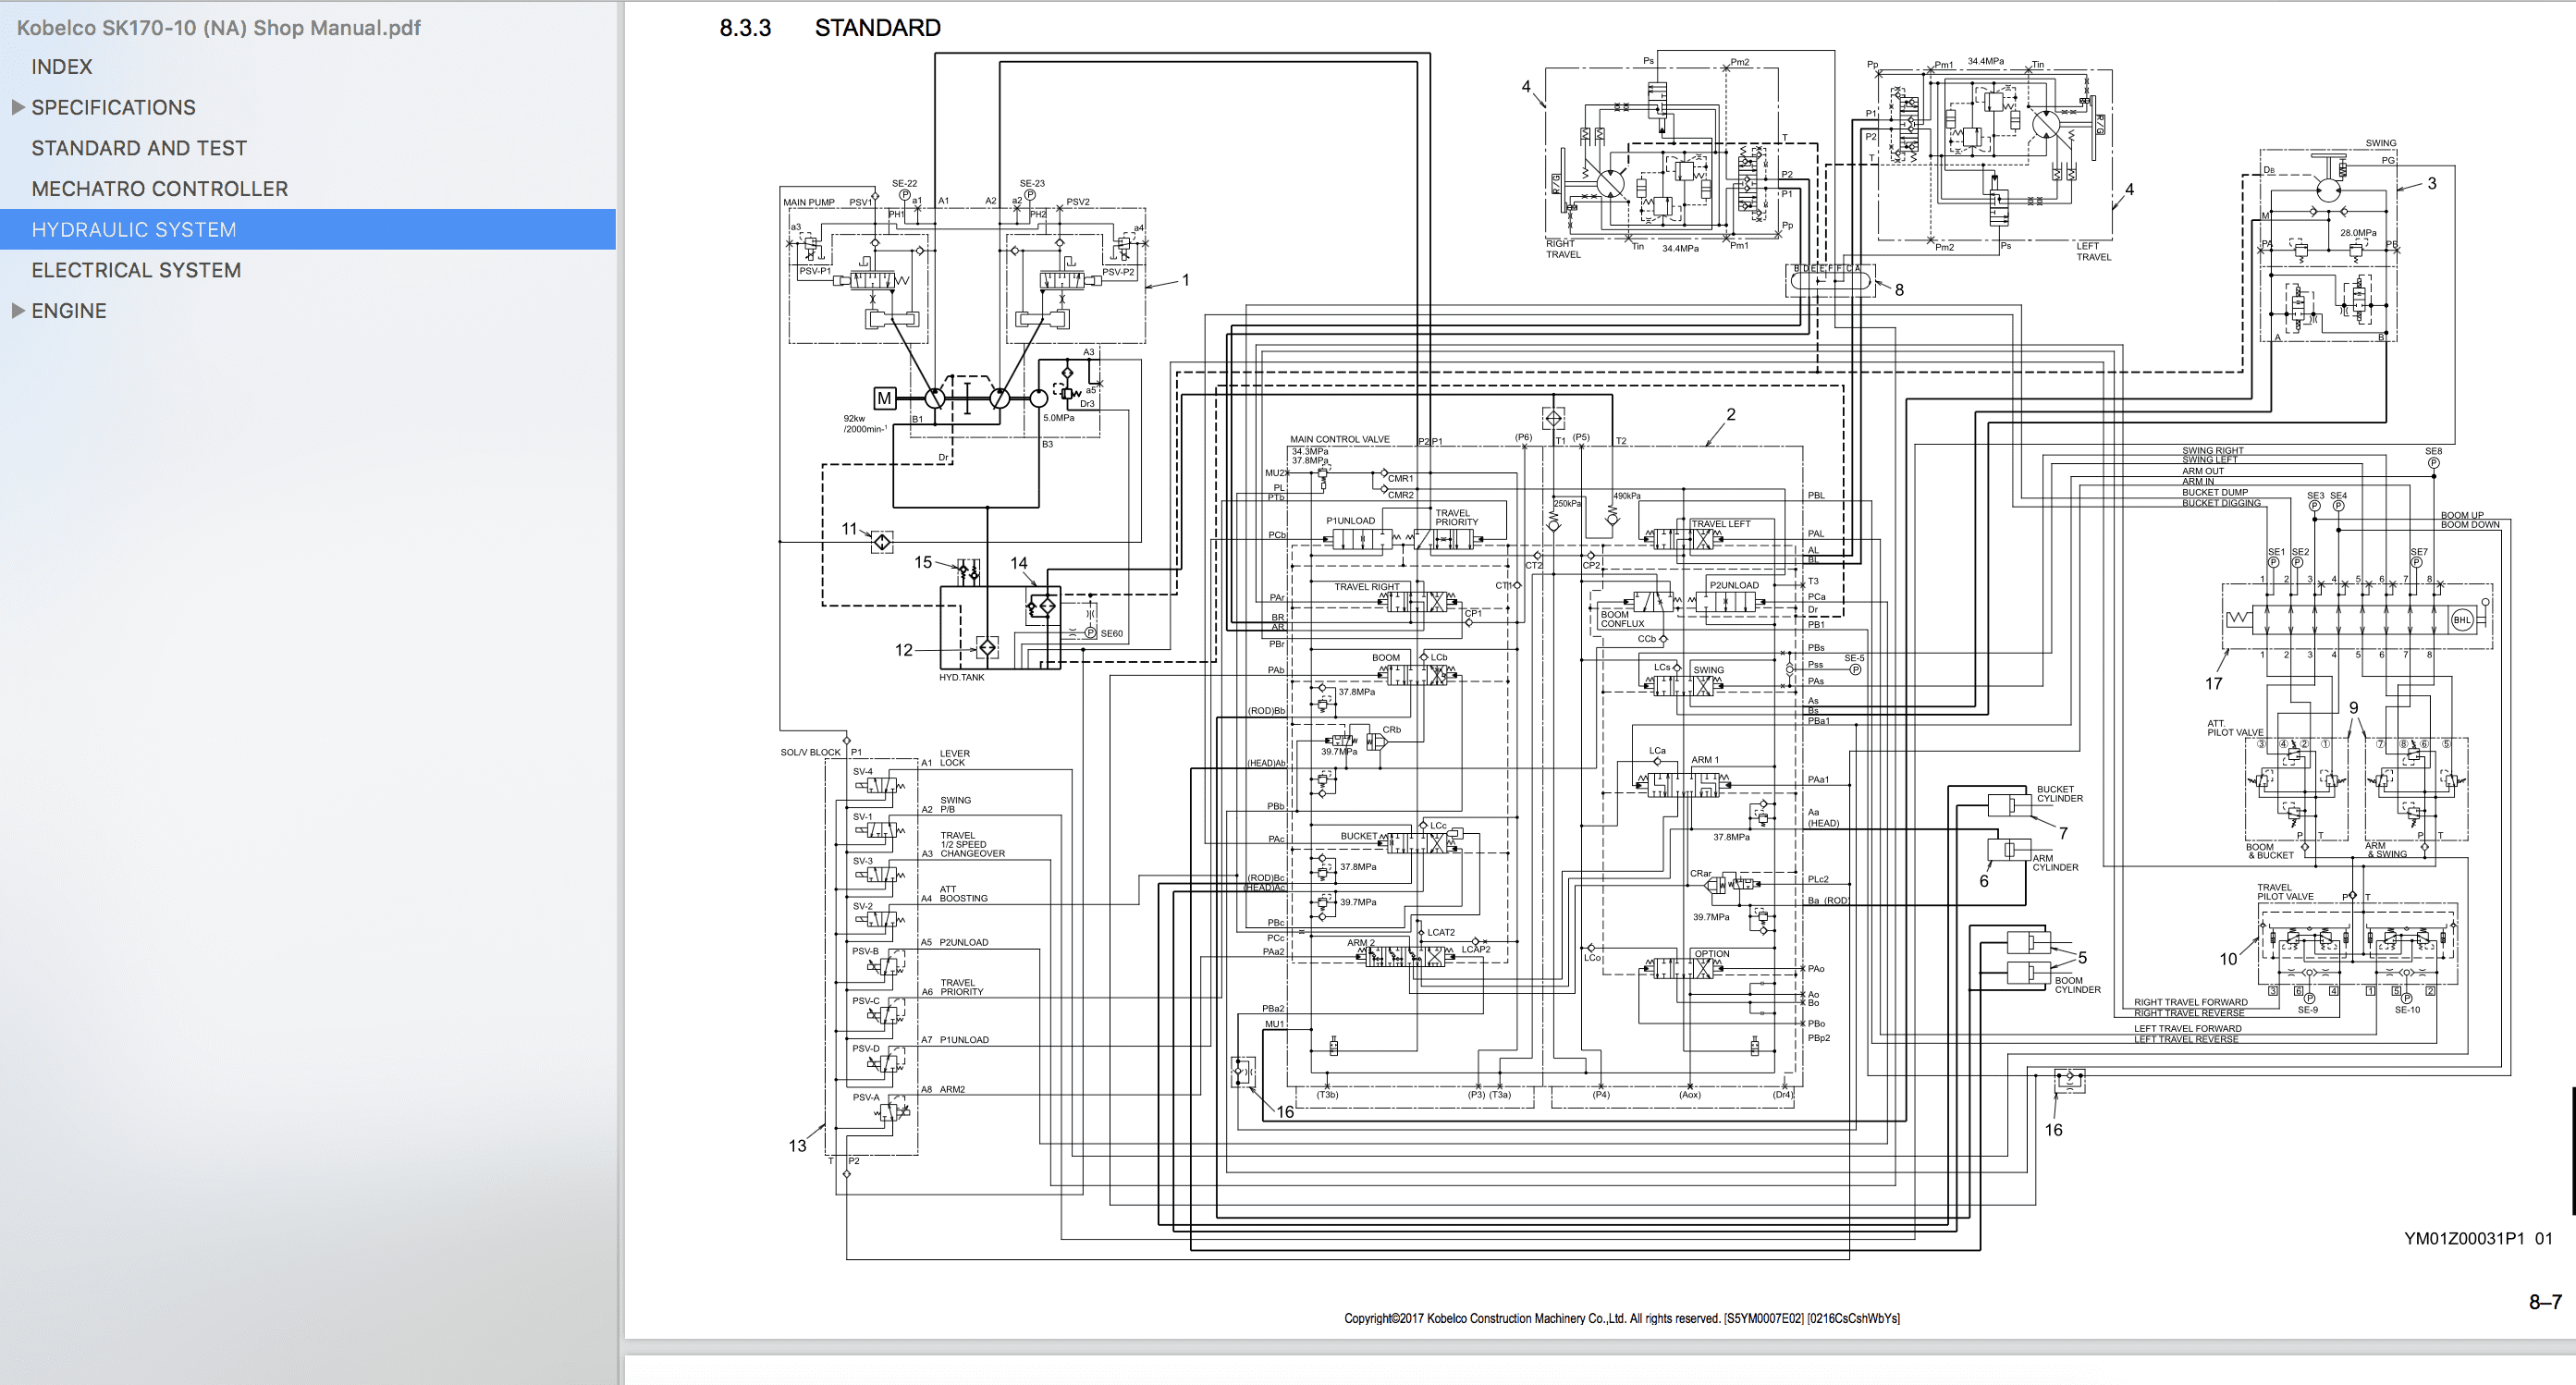Expand the ENGINE section disclosure arrow

click(x=18, y=311)
